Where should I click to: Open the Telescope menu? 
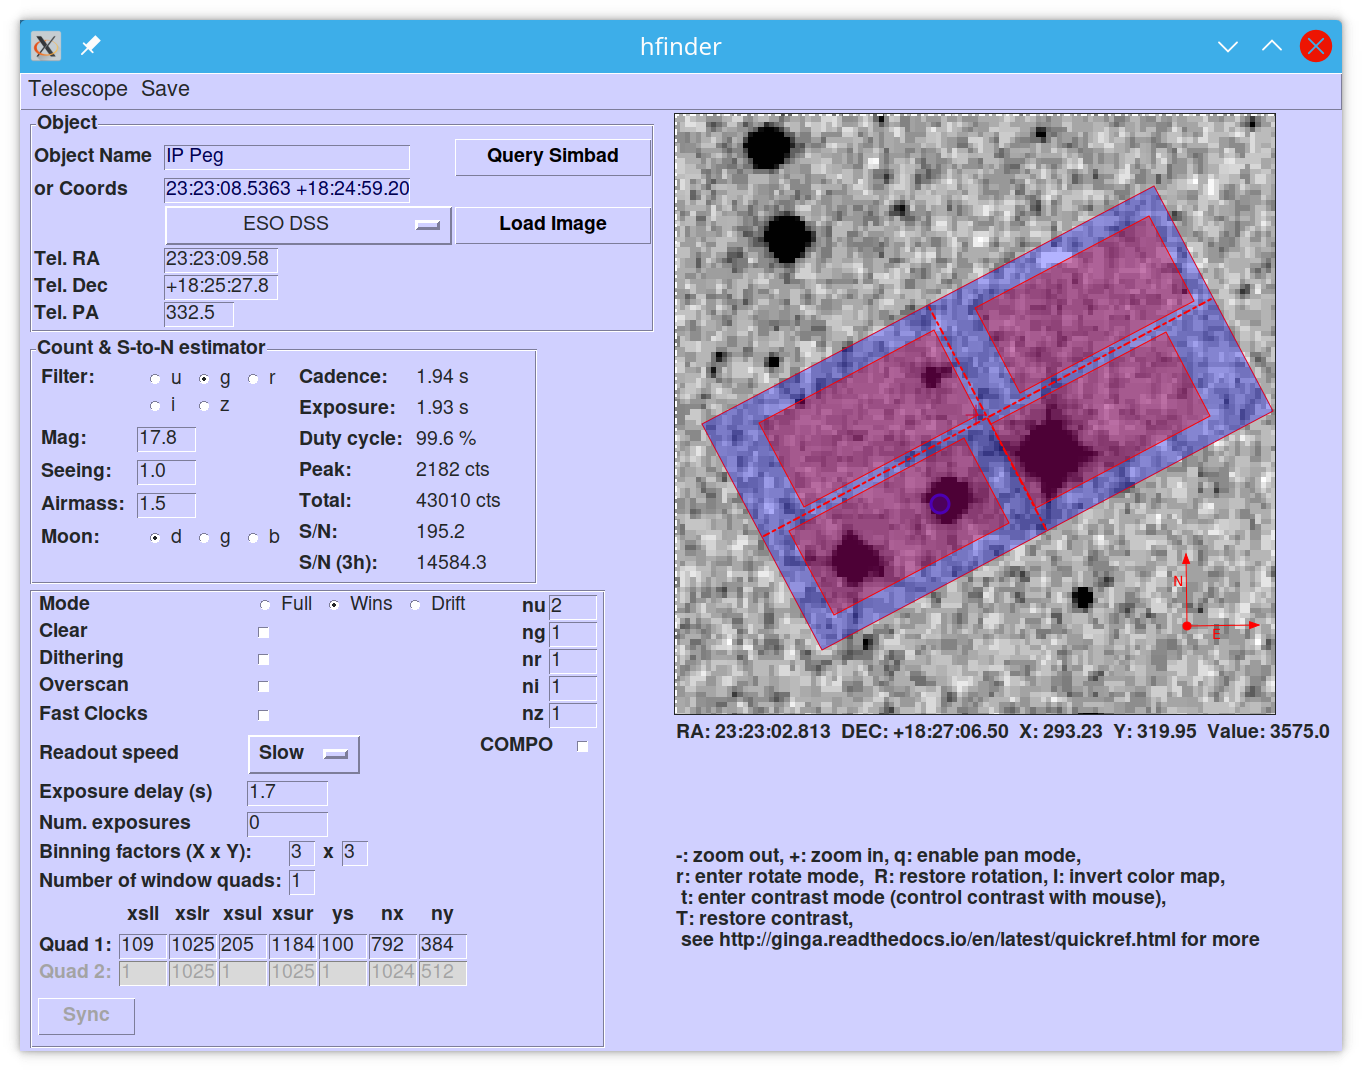(x=78, y=89)
